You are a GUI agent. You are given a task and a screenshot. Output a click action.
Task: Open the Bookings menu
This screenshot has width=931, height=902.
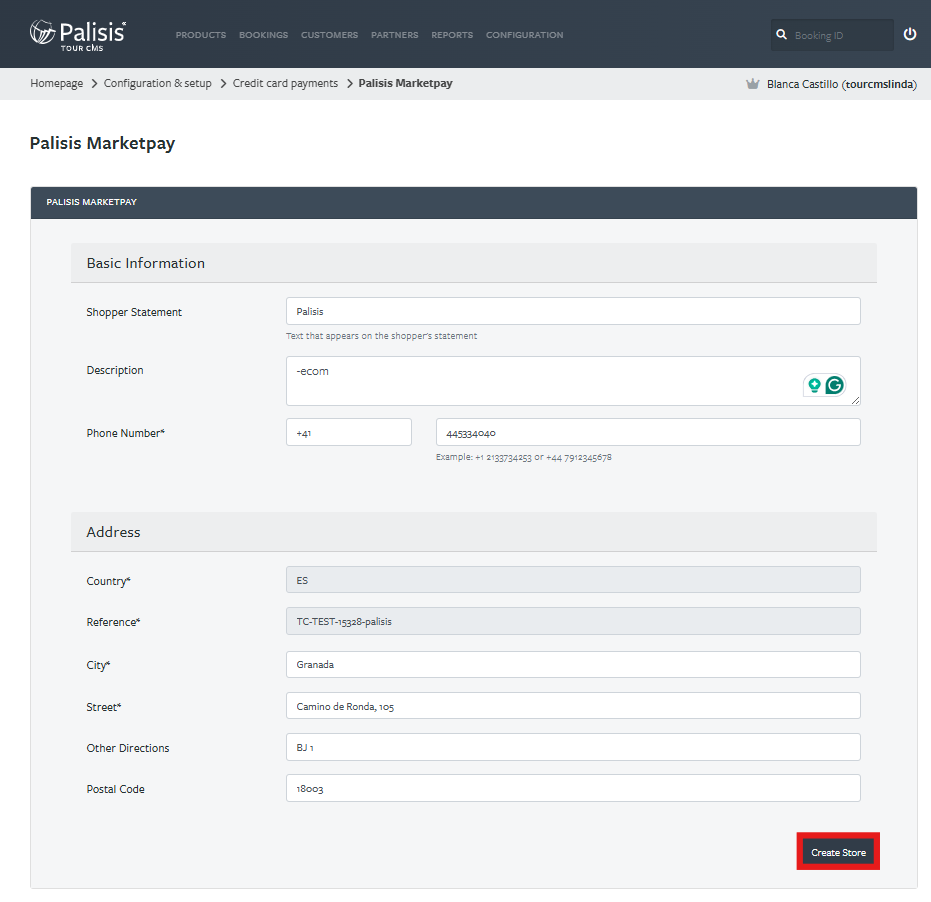[x=264, y=35]
